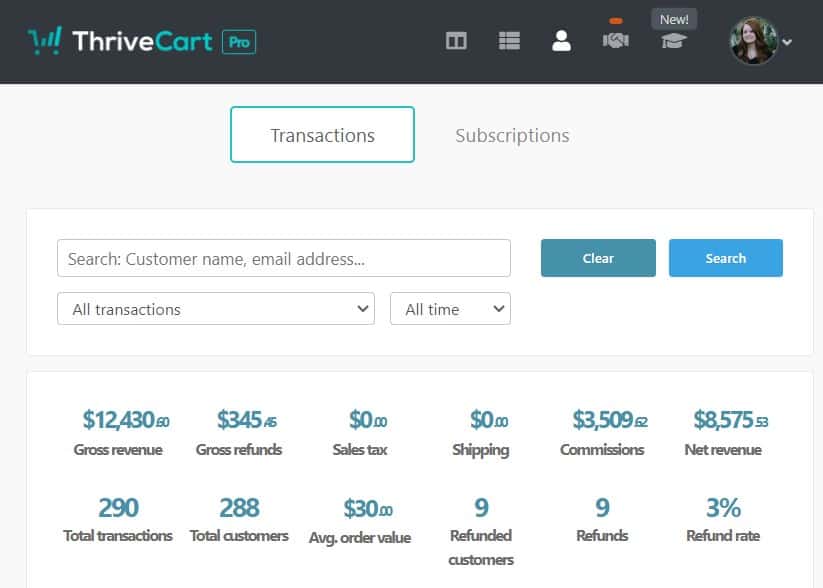The height and width of the screenshot is (588, 823).
Task: Click the Sales tax label
Action: click(360, 450)
